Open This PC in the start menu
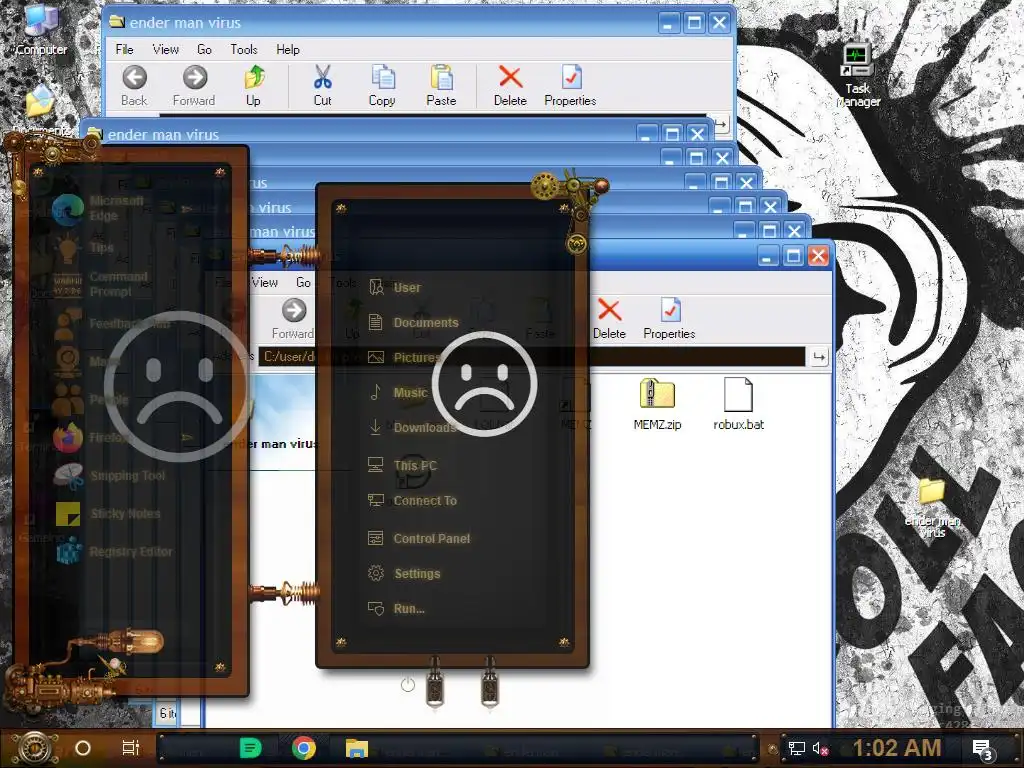1024x768 pixels. point(402,466)
